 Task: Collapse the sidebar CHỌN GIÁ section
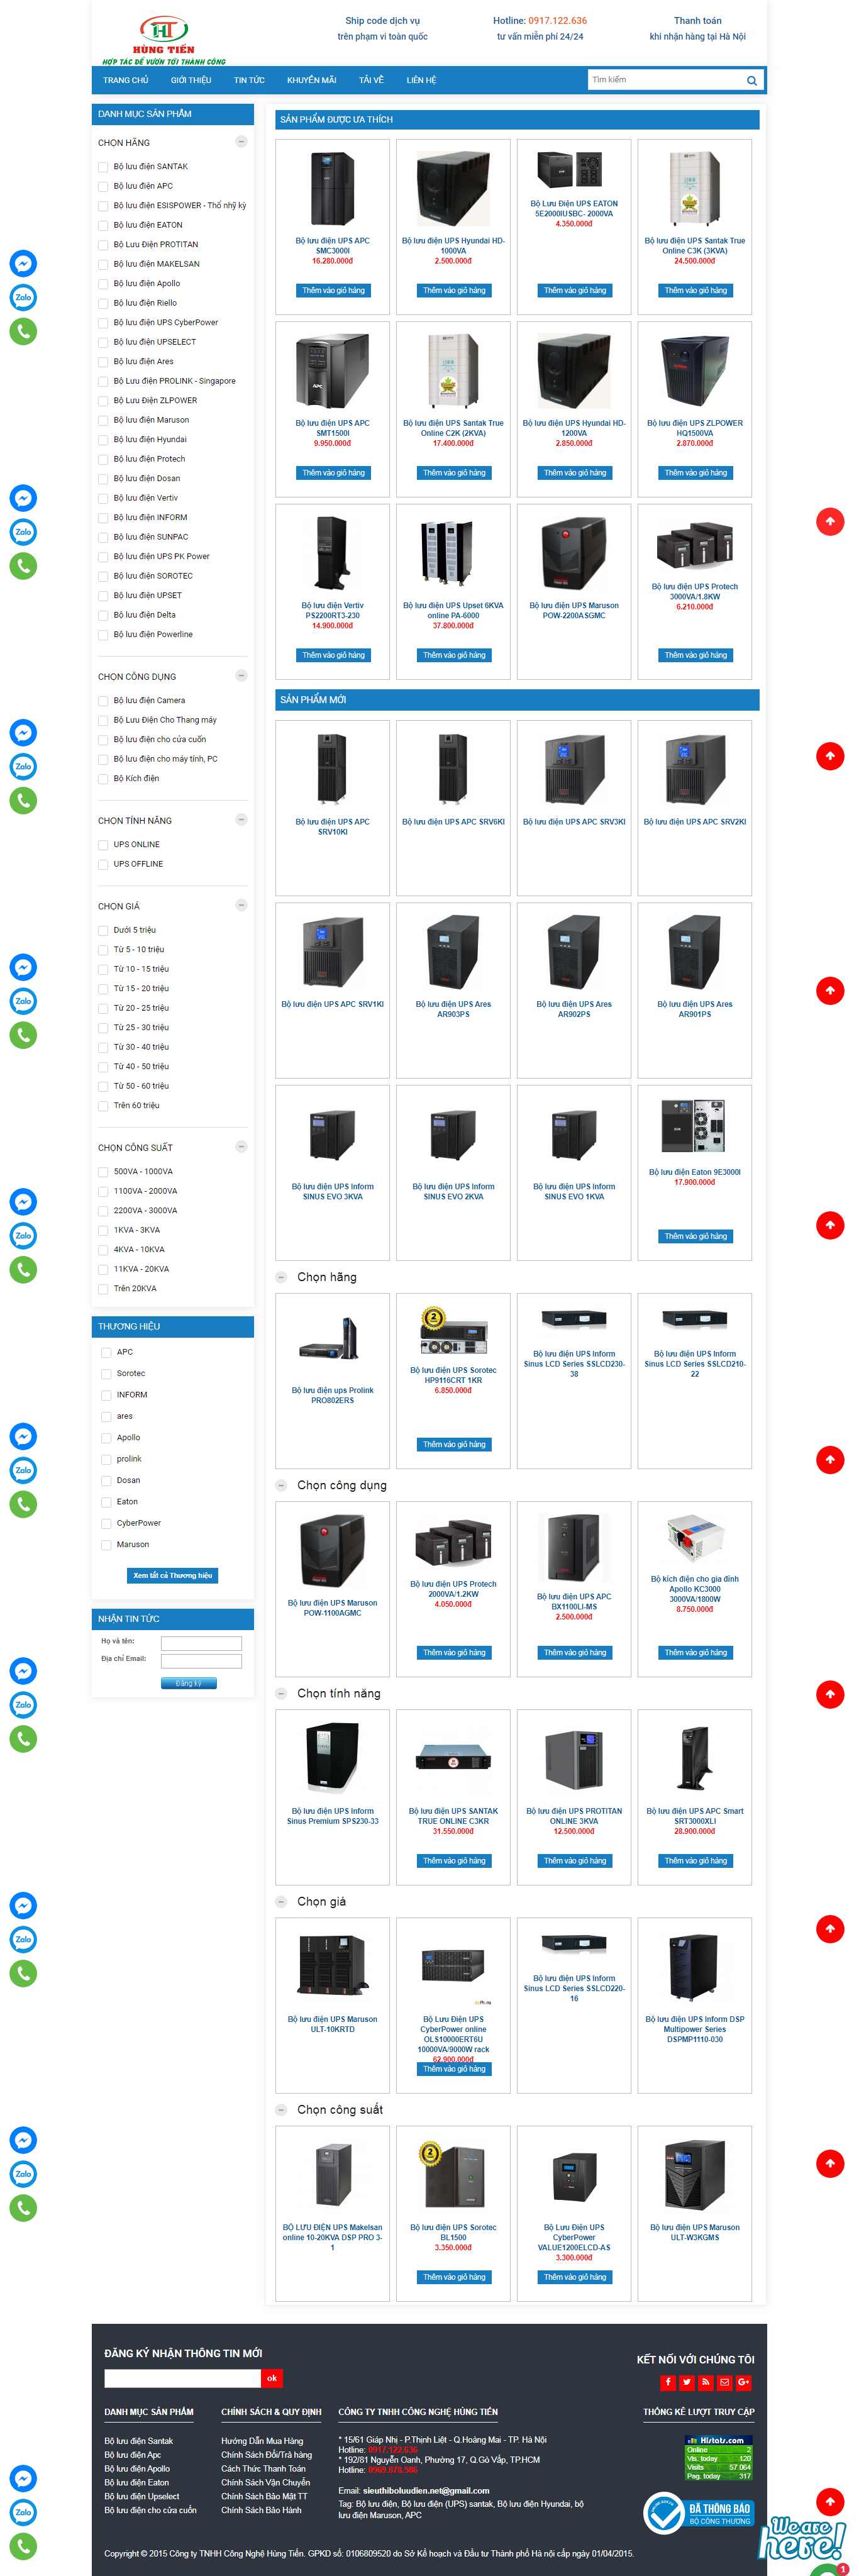(x=241, y=905)
